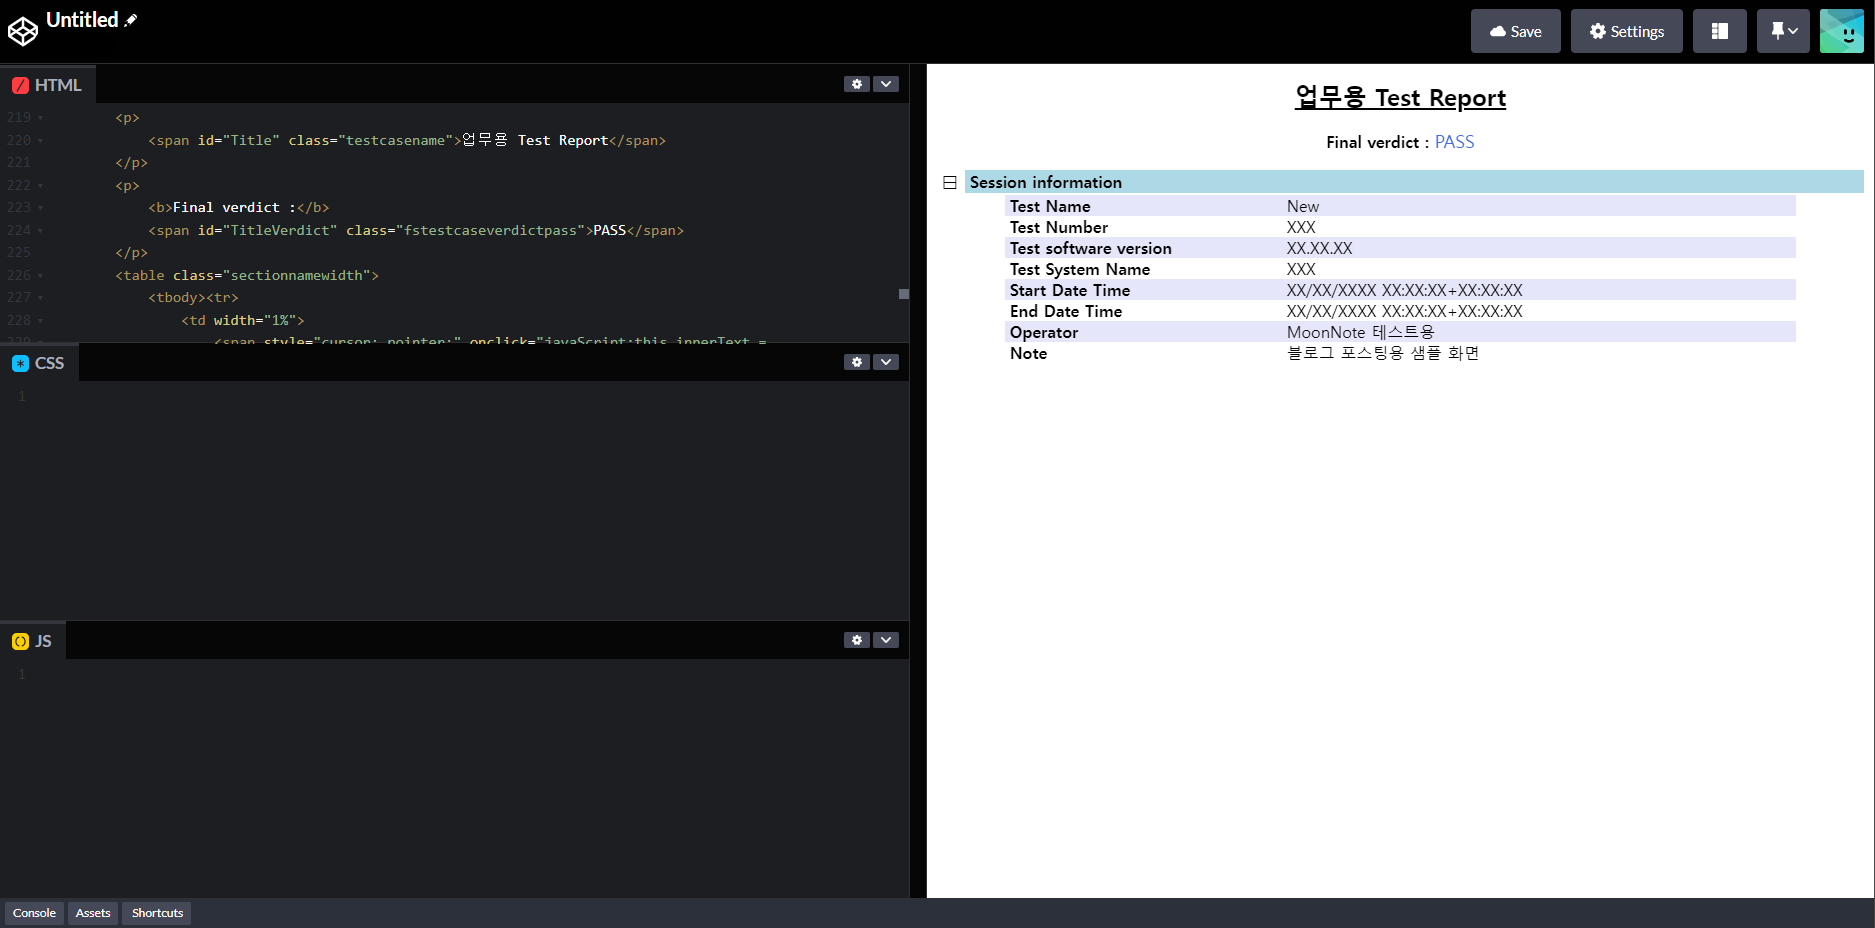Click the CSS tab asterisk icon
This screenshot has width=1875, height=928.
(20, 363)
